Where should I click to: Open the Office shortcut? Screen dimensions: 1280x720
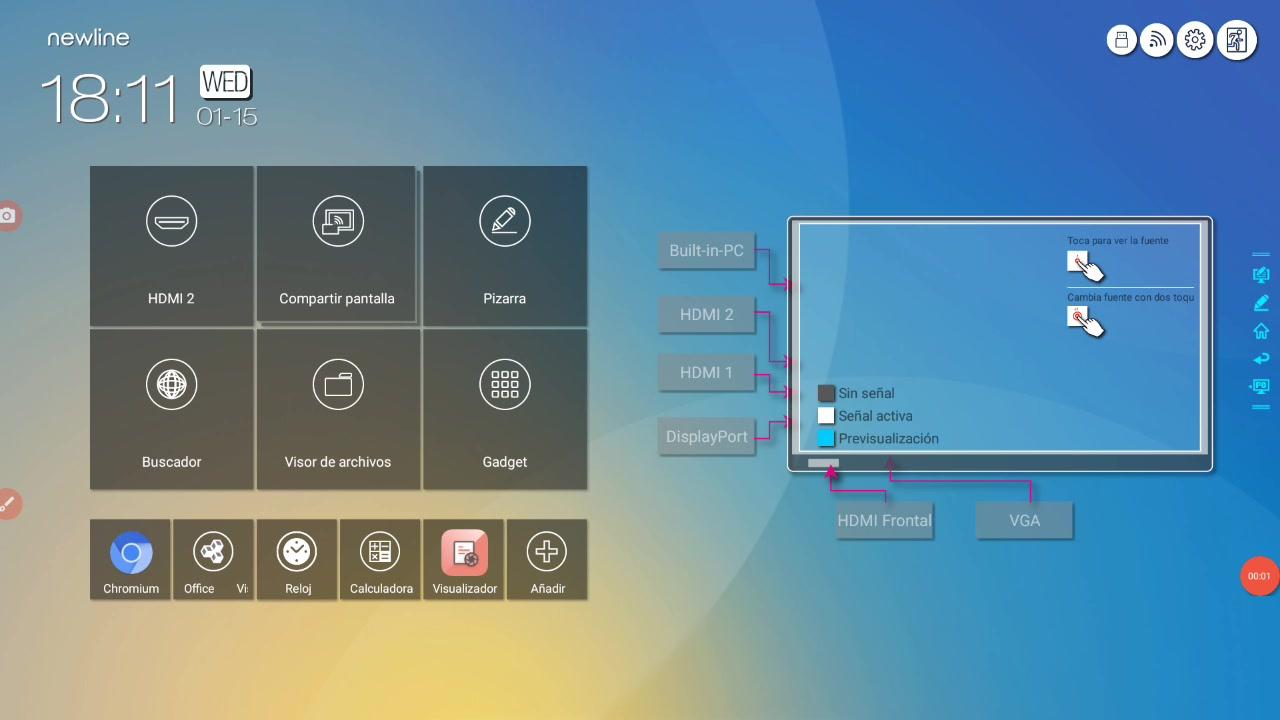click(x=212, y=559)
